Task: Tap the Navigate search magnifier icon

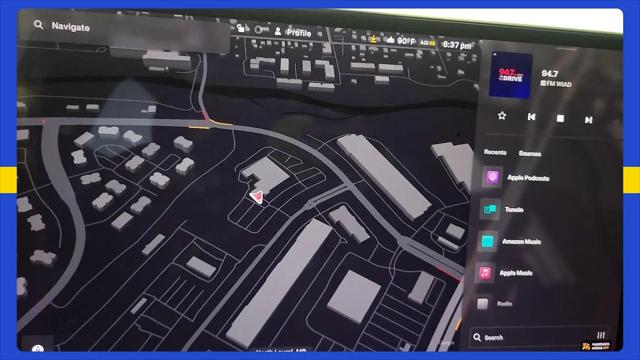Action: (x=38, y=25)
